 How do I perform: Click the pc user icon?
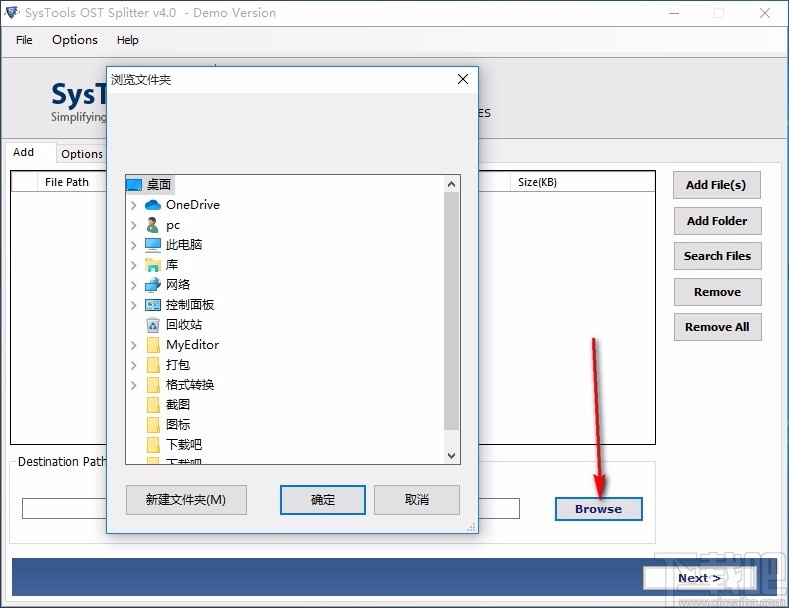tap(152, 225)
